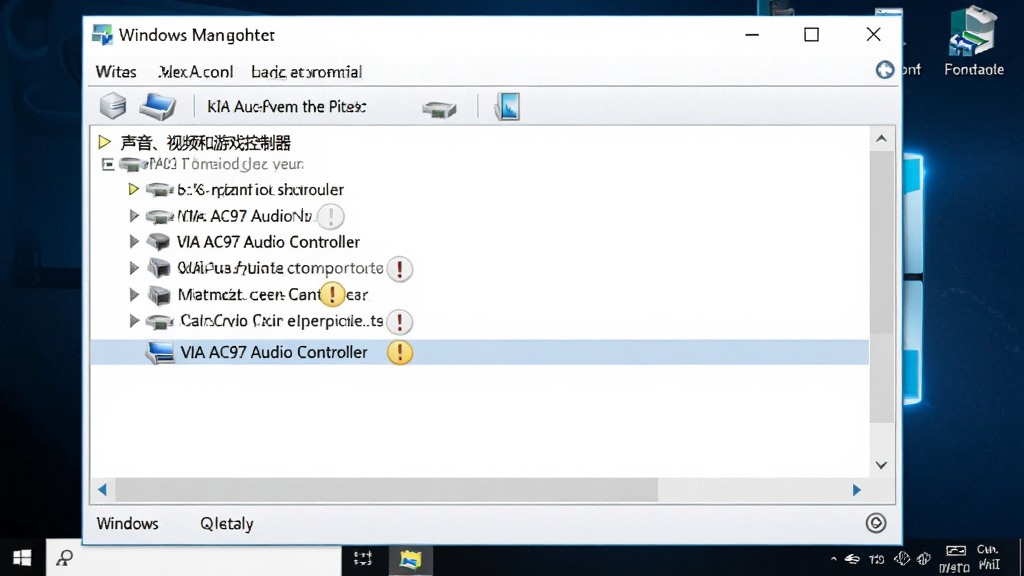
Task: Click the kIA Auc-fvem the Pites toolbar text
Action: (x=287, y=106)
